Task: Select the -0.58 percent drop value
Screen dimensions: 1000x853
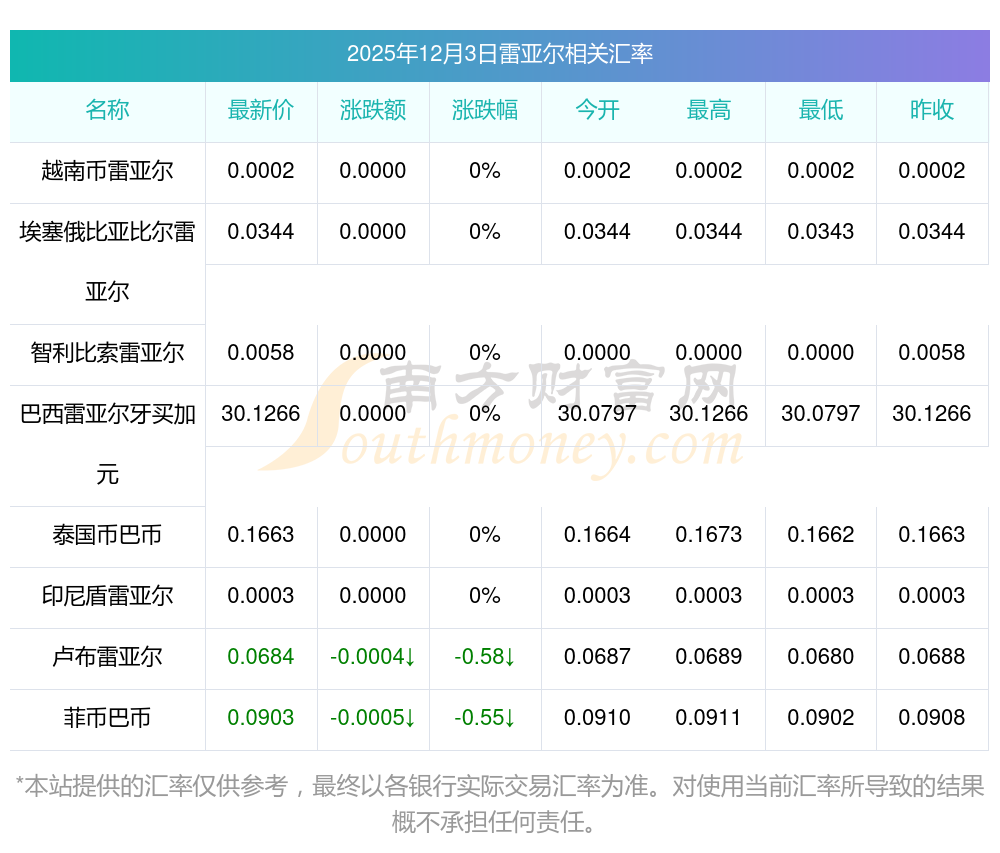Action: pyautogui.click(x=484, y=657)
